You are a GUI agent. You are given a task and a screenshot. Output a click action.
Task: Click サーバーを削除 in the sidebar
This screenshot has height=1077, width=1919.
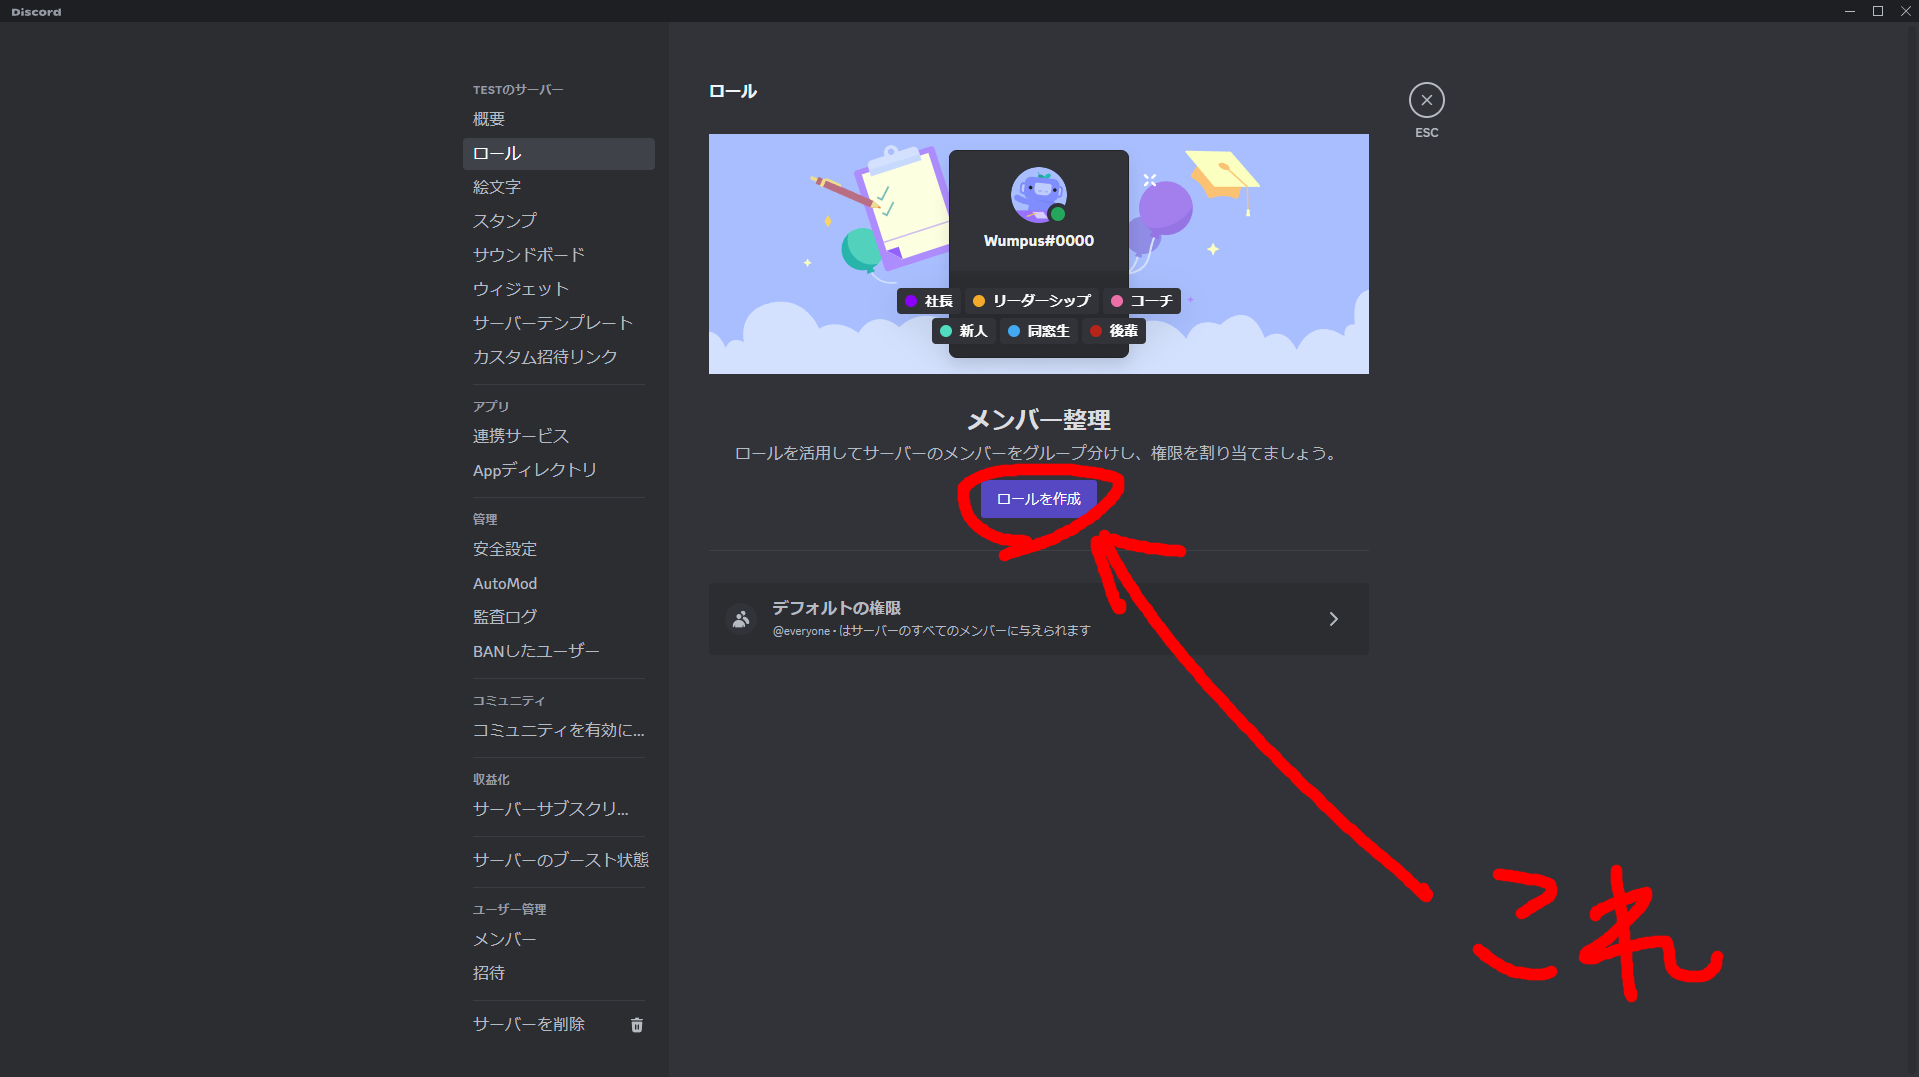(527, 1023)
